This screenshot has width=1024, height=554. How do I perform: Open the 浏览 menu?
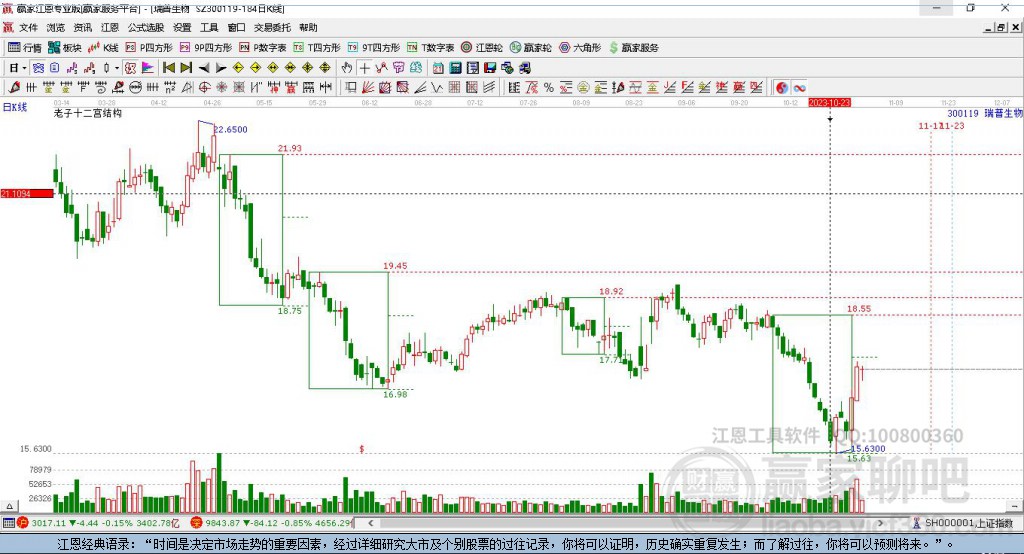(56, 27)
